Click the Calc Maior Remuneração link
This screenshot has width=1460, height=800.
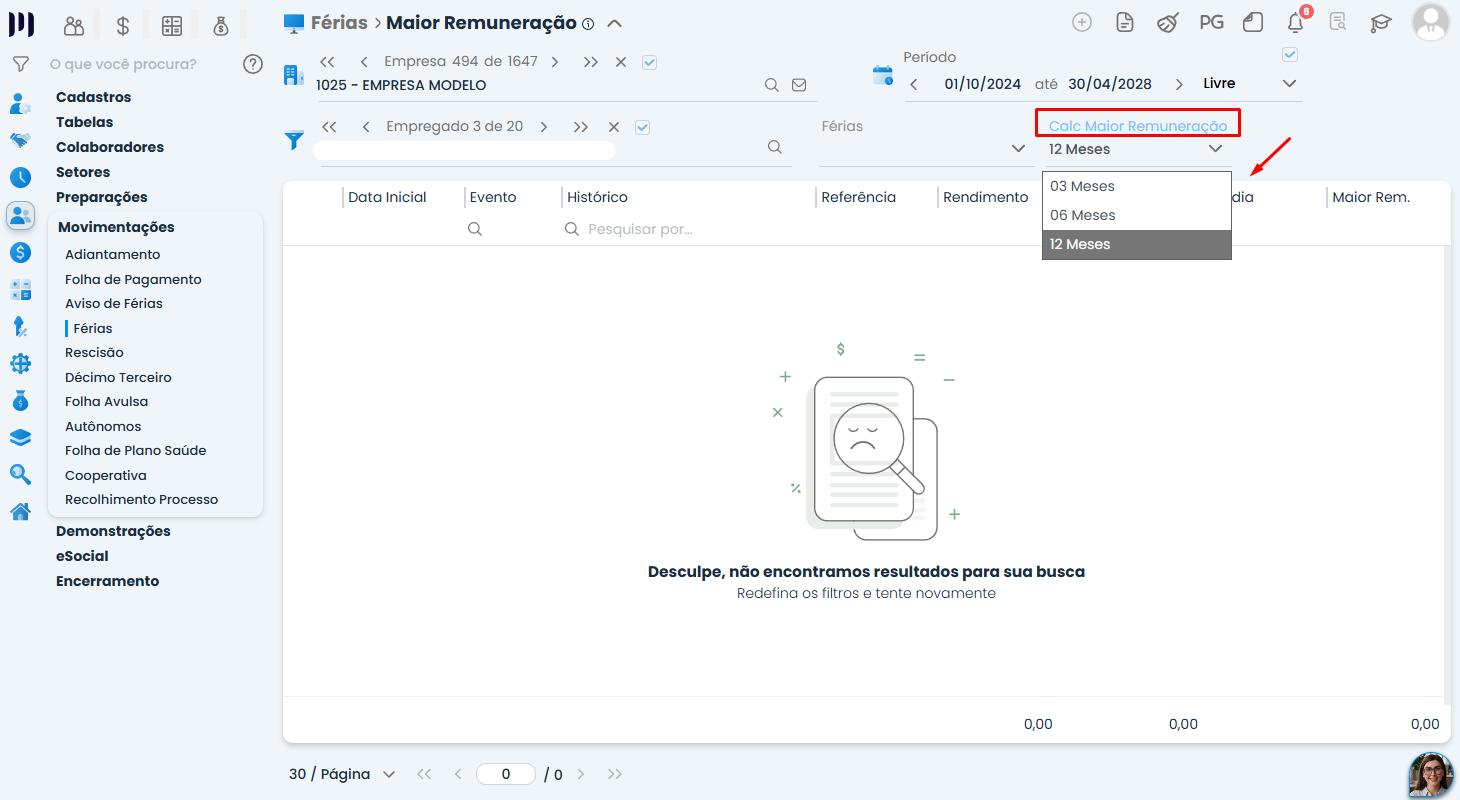[1138, 126]
